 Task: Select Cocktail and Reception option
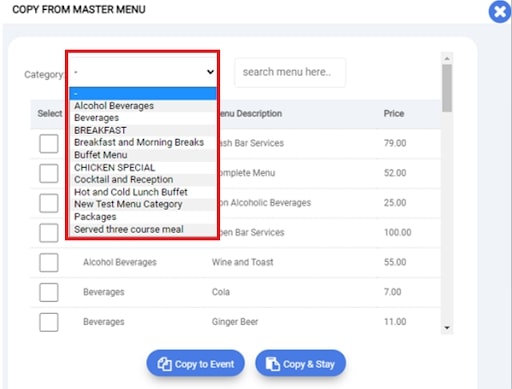click(143, 179)
